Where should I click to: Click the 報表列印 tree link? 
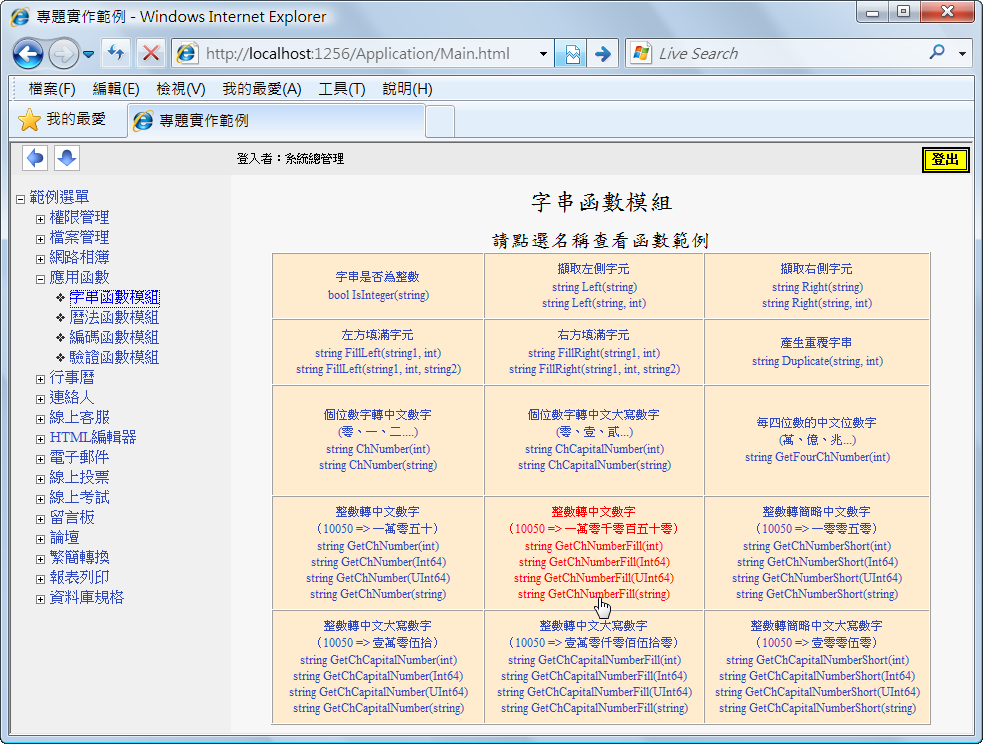click(x=79, y=577)
